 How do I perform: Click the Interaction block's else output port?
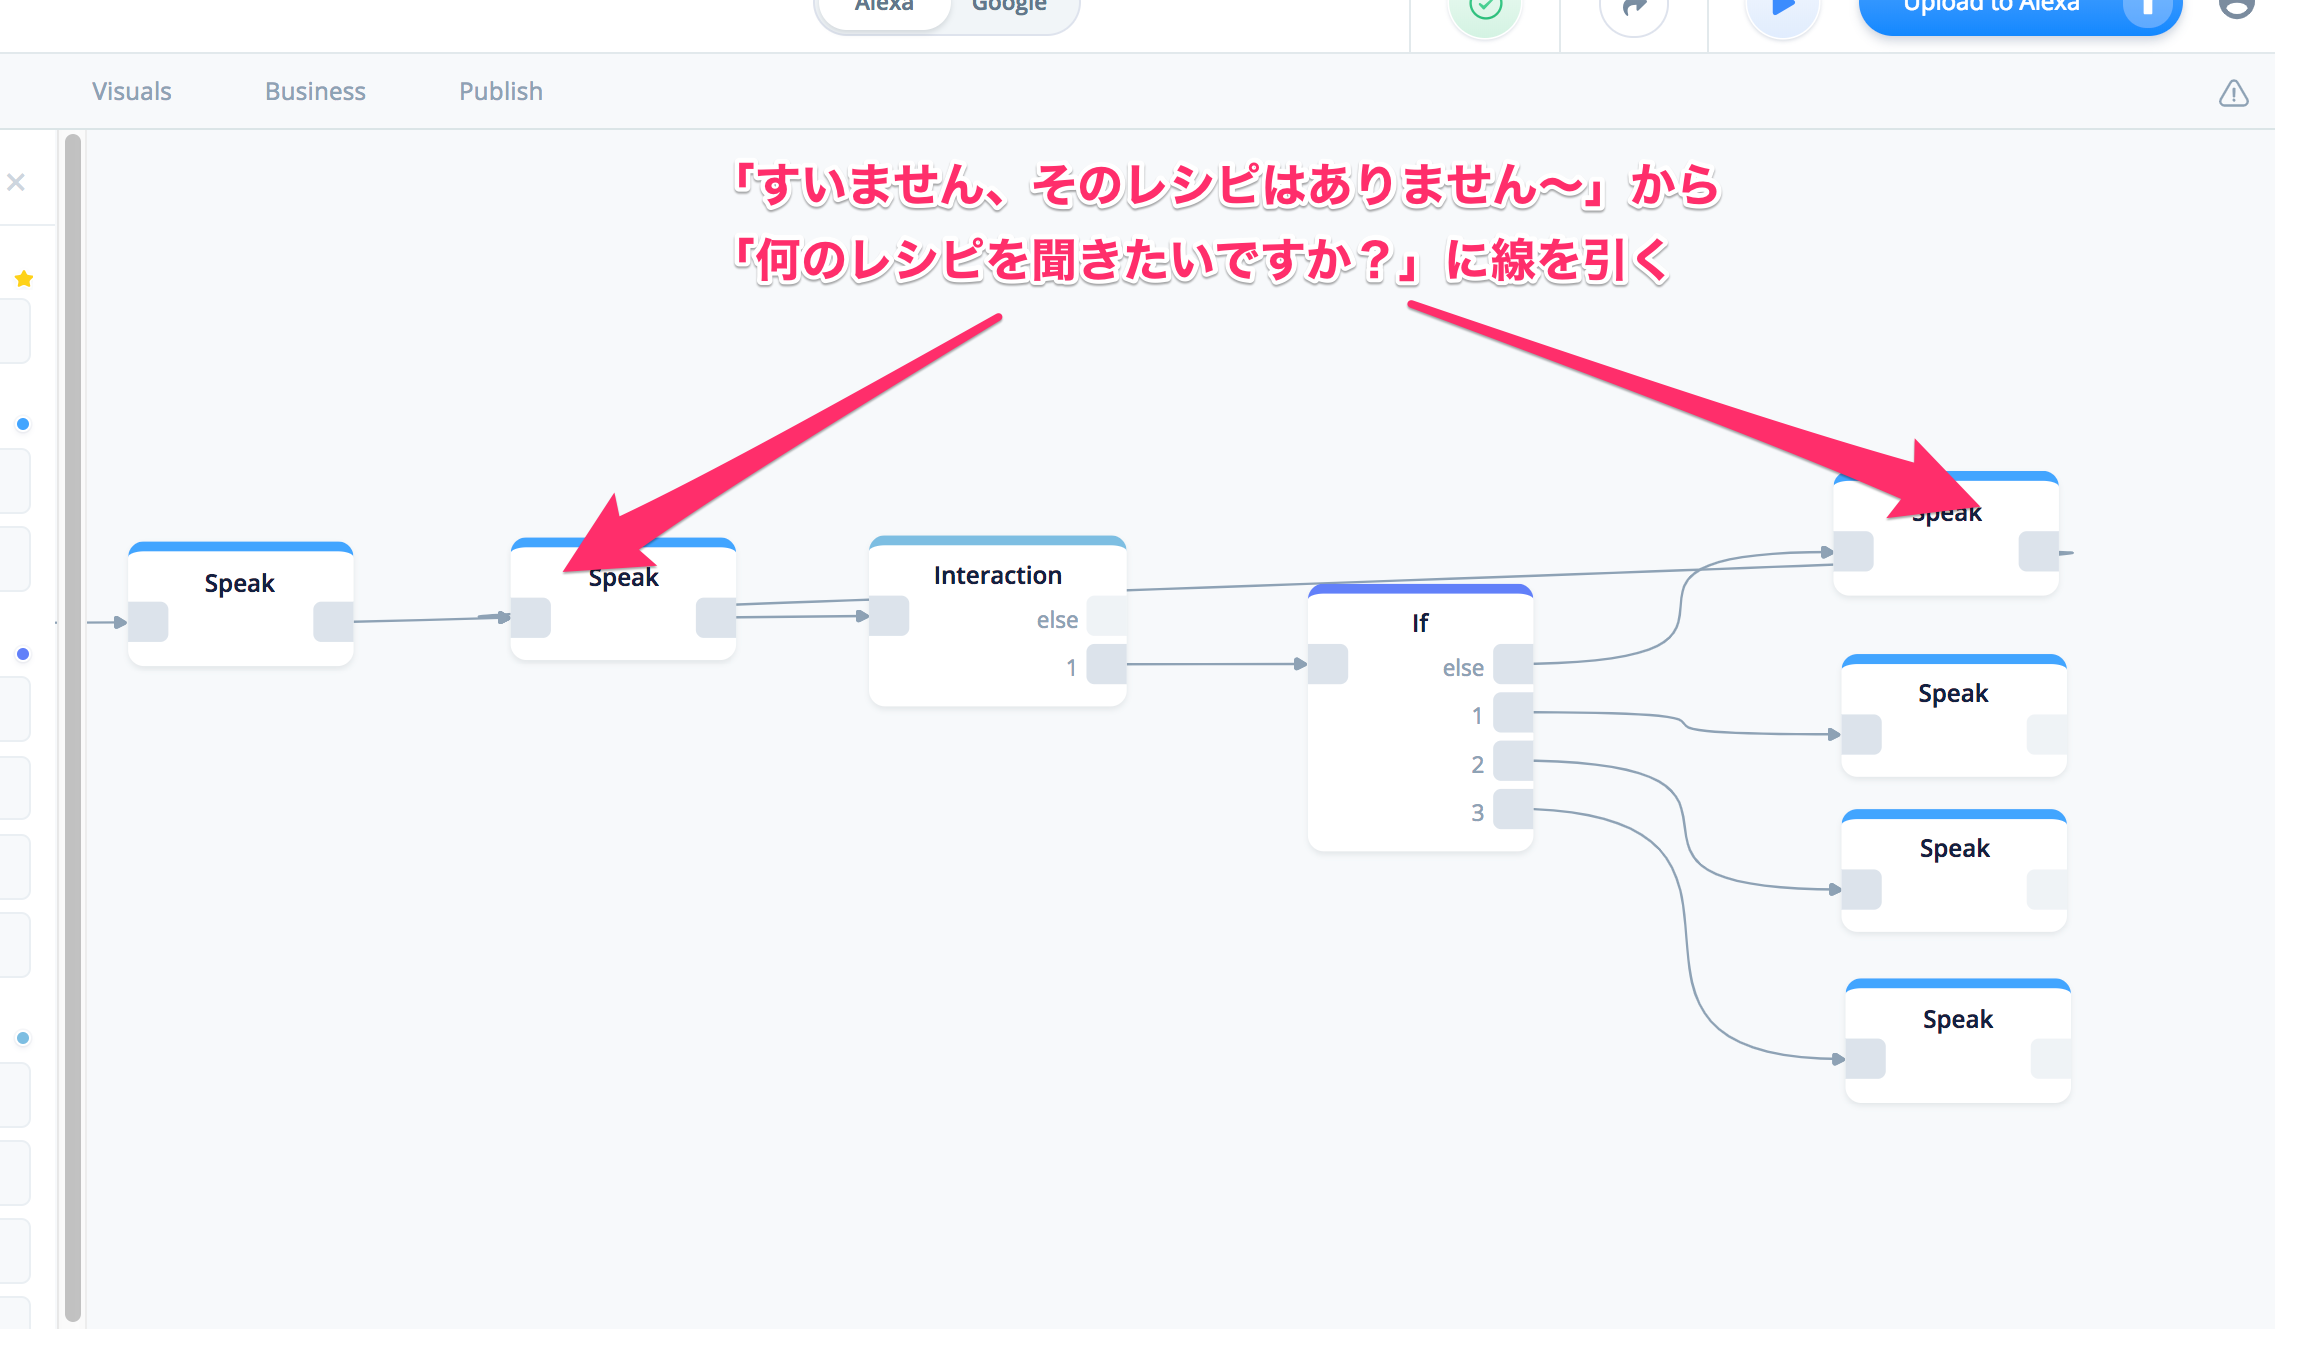1106,617
